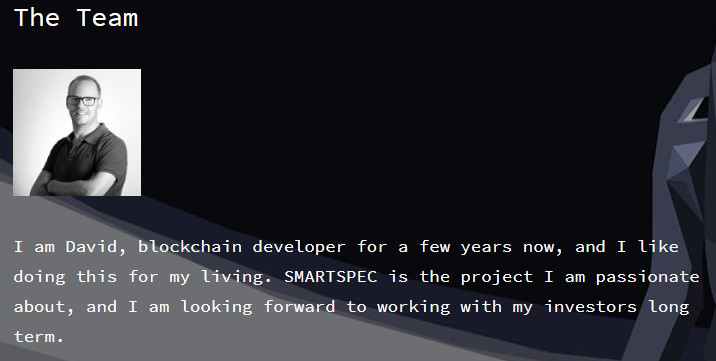Click the word "working" in the bio

(x=414, y=308)
